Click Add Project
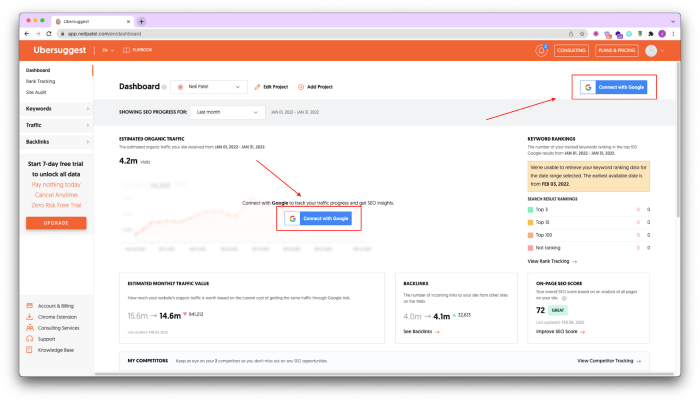Image resolution: width=700 pixels, height=402 pixels. 315,87
